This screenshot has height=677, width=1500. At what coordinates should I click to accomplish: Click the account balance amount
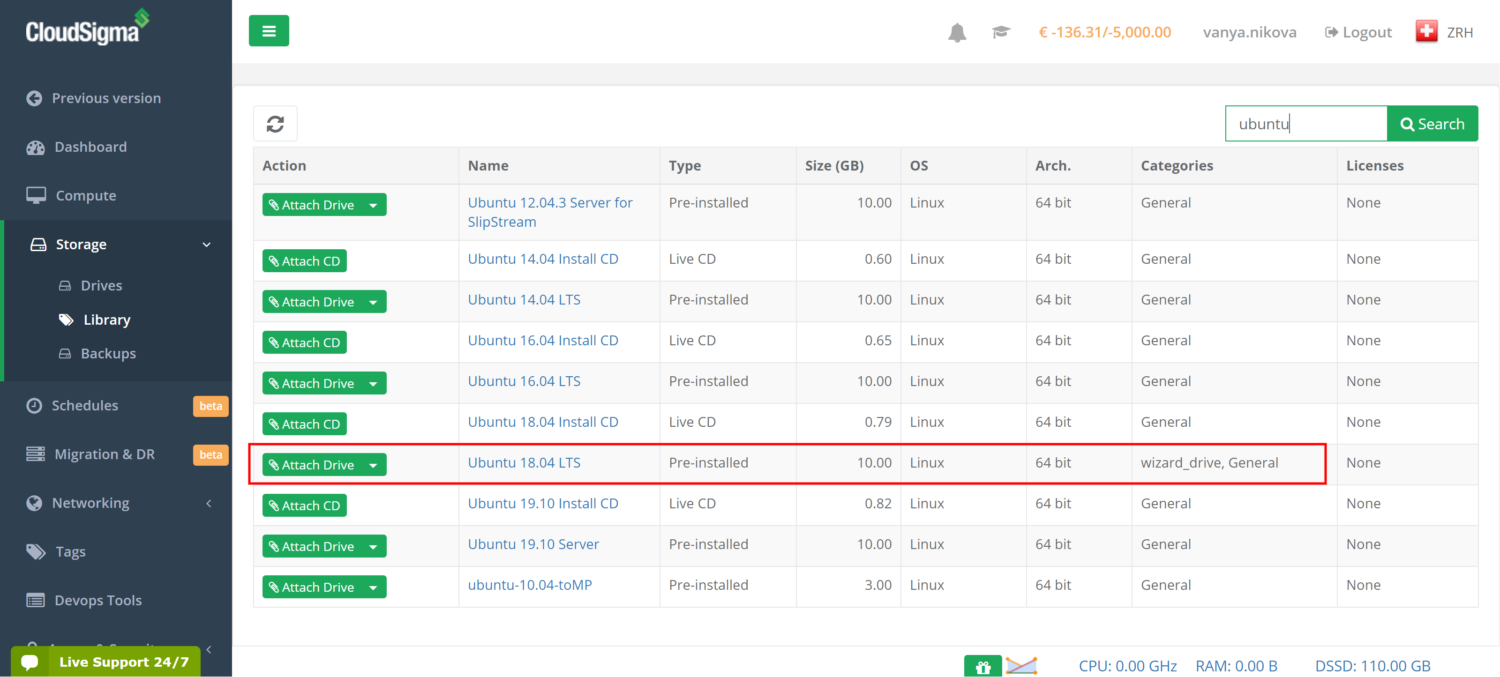tap(1105, 31)
